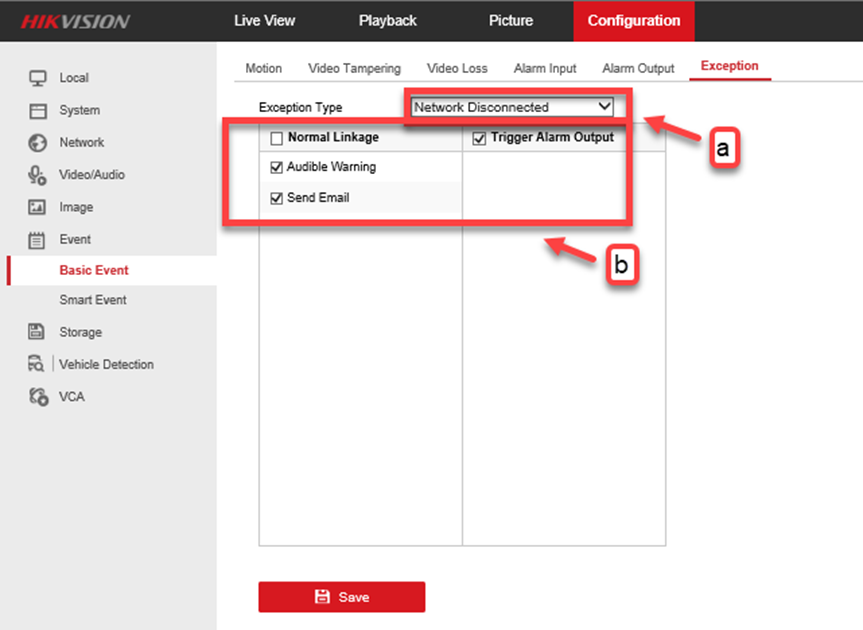The height and width of the screenshot is (630, 863).
Task: Click the System window icon
Action: pos(38,111)
